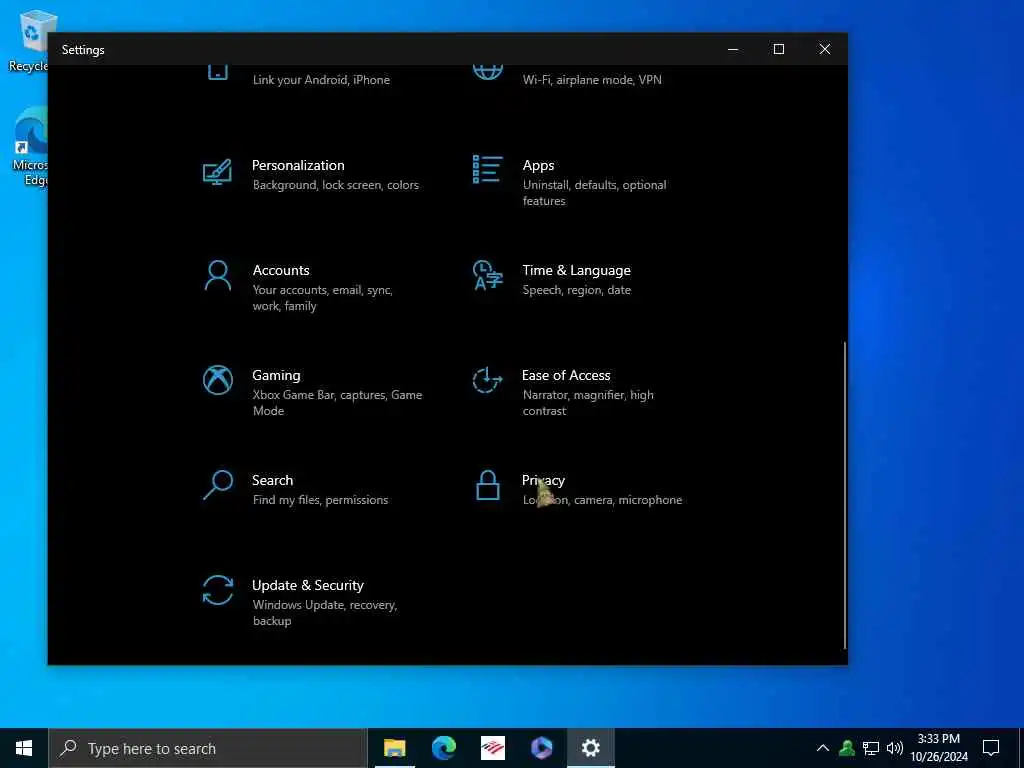Open the network tray icon

coord(871,748)
